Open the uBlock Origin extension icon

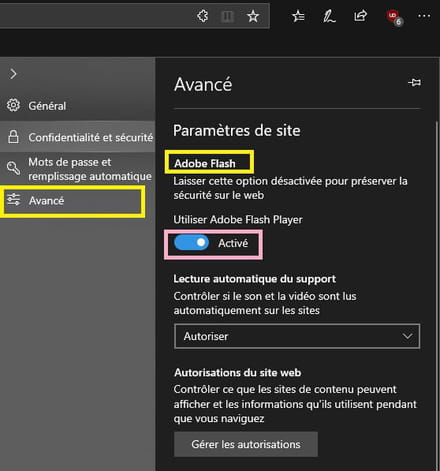[394, 18]
